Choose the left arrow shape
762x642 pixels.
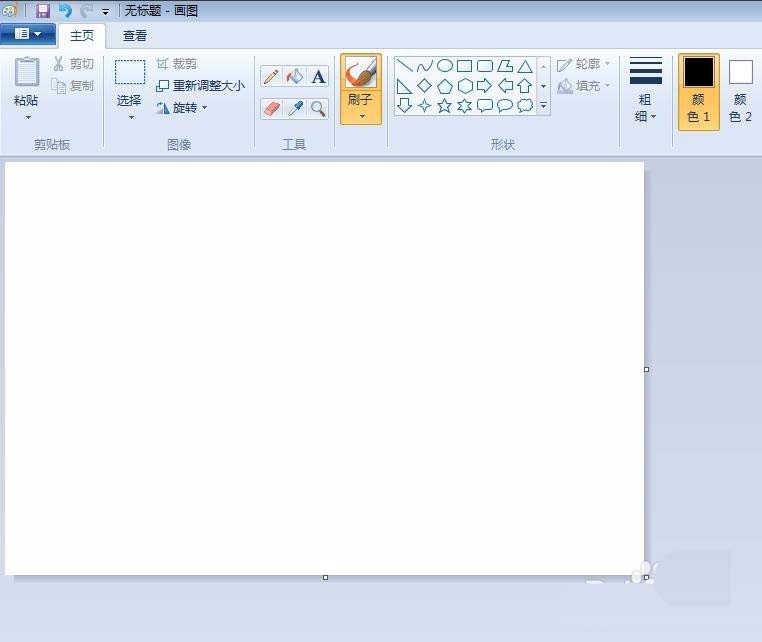point(505,86)
